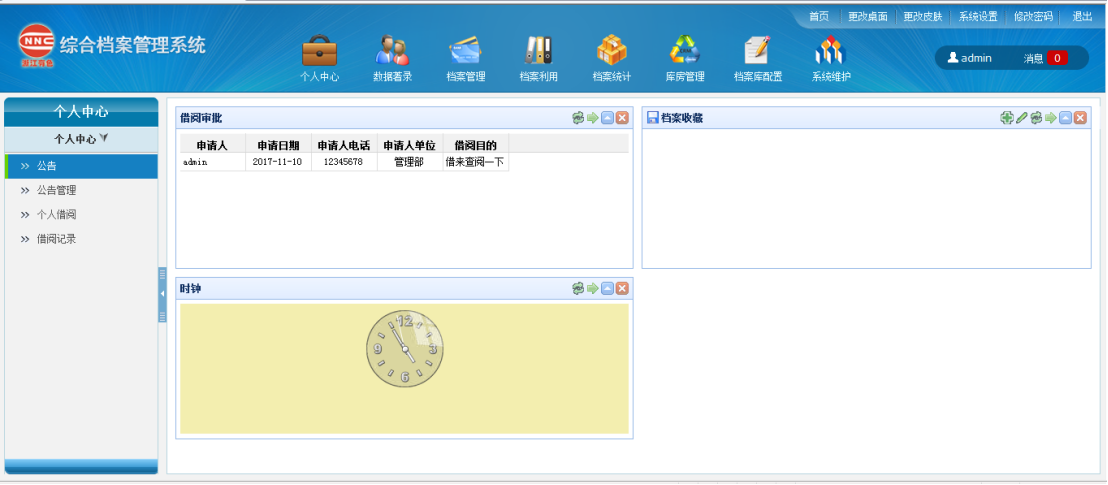Click pencil edit icon in 档案收藏
The width and height of the screenshot is (1108, 485).
pos(1022,118)
